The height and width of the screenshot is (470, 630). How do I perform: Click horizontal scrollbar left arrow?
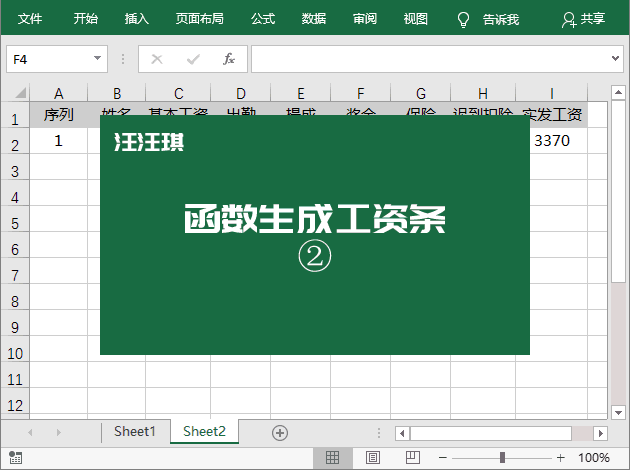tap(402, 433)
